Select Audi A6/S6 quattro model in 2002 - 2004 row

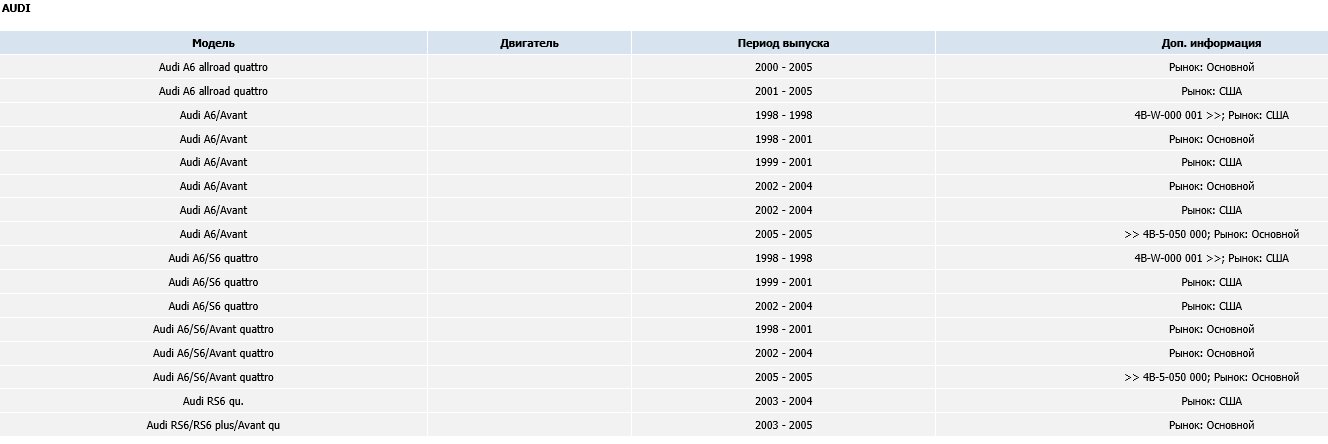(x=213, y=306)
